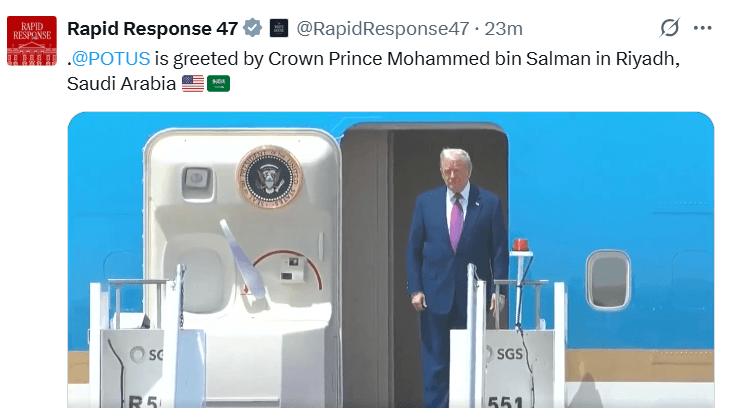This screenshot has height=408, width=732.
Task: Click the Rapid Response 47 display name
Action: 153,29
